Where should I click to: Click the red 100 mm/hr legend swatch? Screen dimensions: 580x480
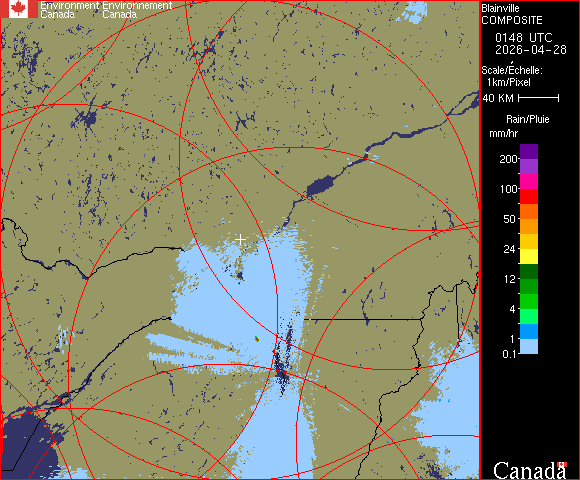[529, 196]
